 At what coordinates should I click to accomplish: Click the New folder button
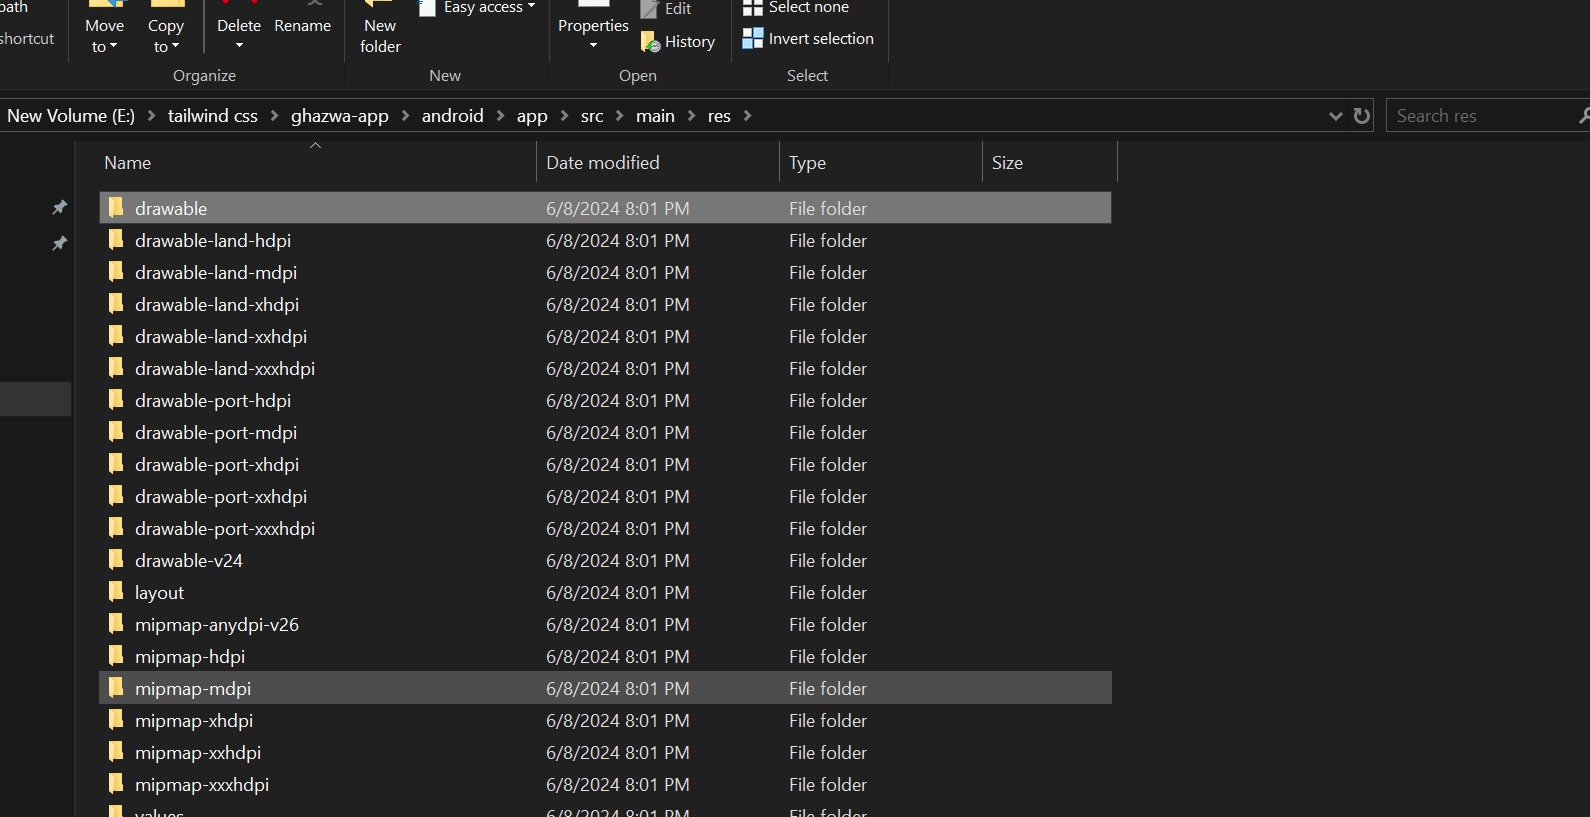380,36
